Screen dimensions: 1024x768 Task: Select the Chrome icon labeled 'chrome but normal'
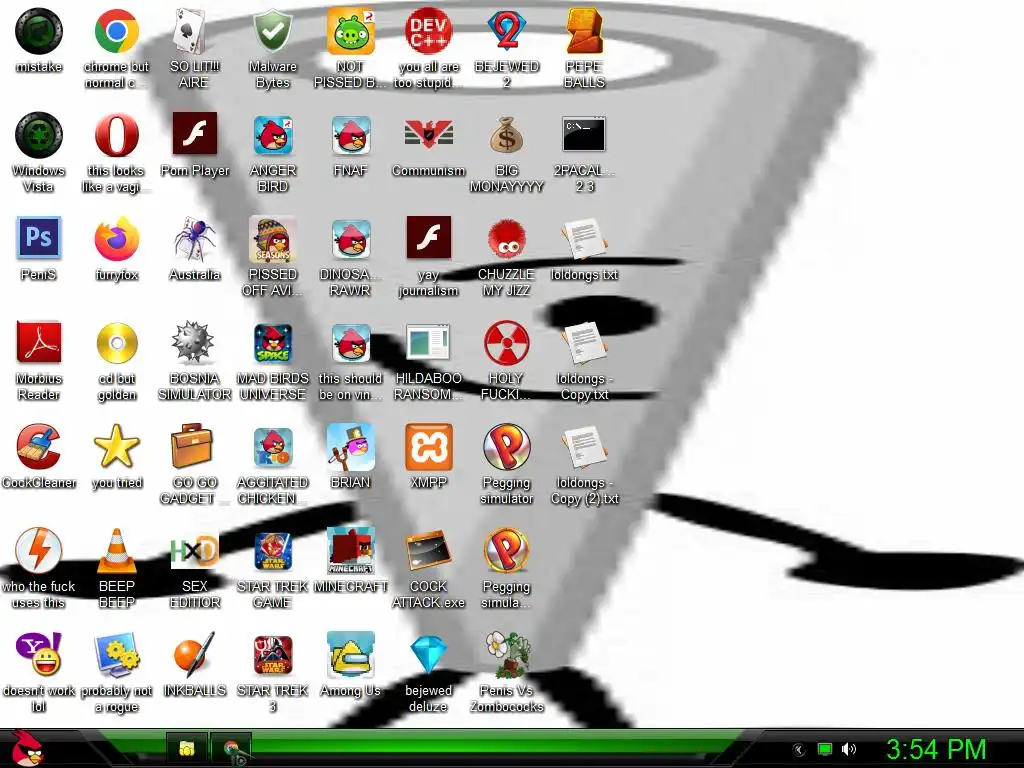click(x=116, y=31)
